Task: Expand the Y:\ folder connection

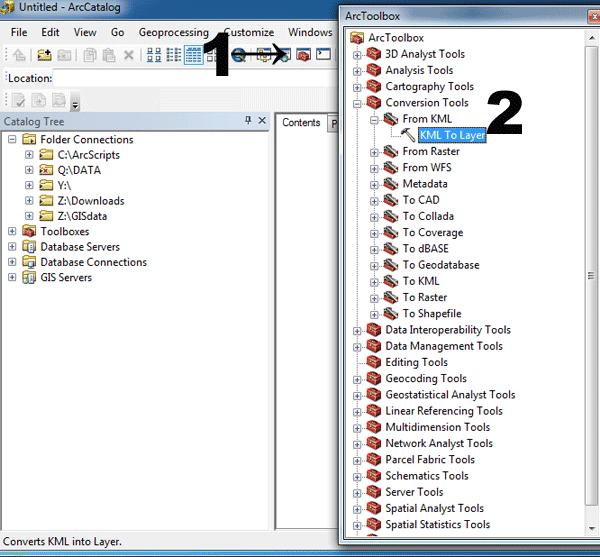Action: pos(29,185)
